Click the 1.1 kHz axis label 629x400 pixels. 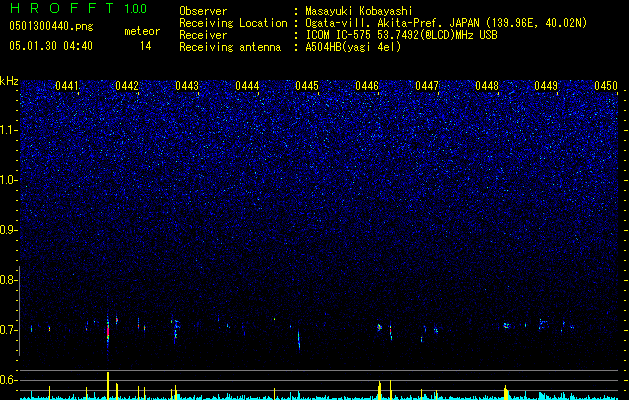8,130
